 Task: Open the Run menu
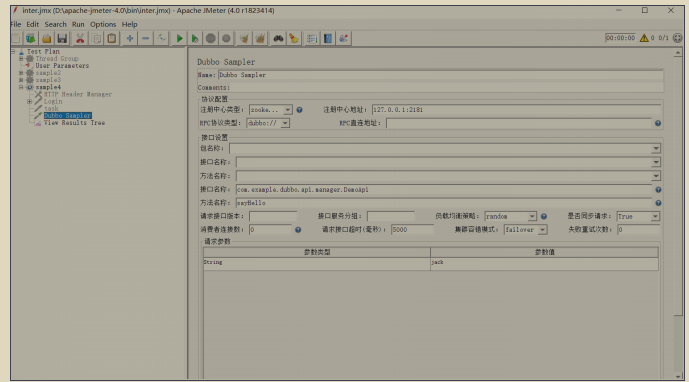point(78,24)
